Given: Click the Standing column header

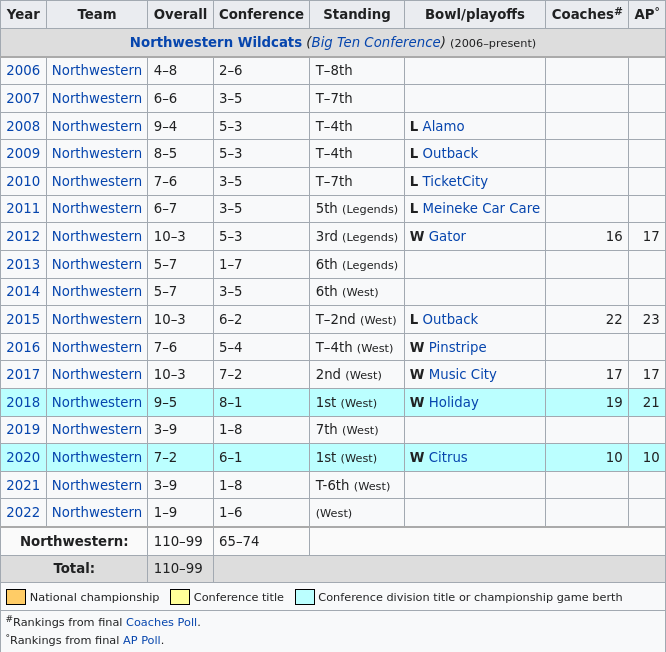Looking at the screenshot, I should pos(356,14).
